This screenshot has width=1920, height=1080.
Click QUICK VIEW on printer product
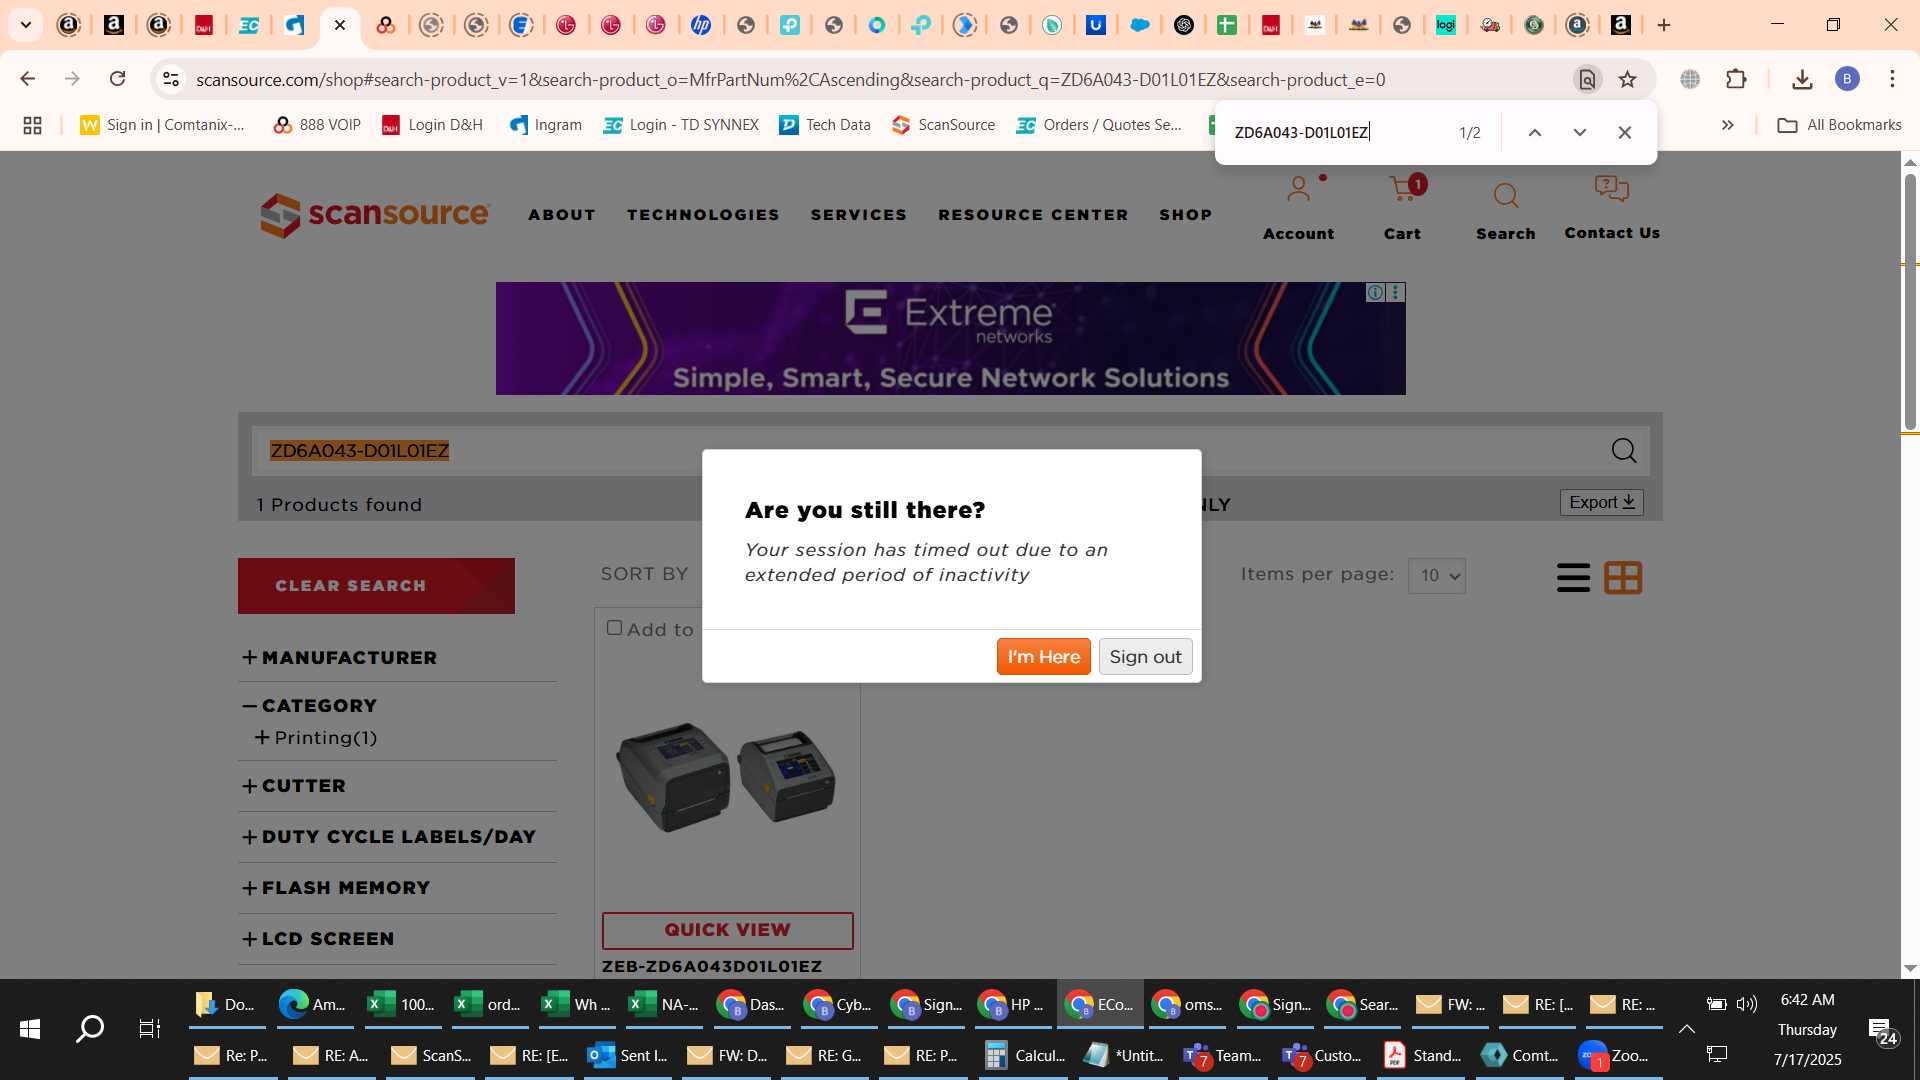point(727,930)
